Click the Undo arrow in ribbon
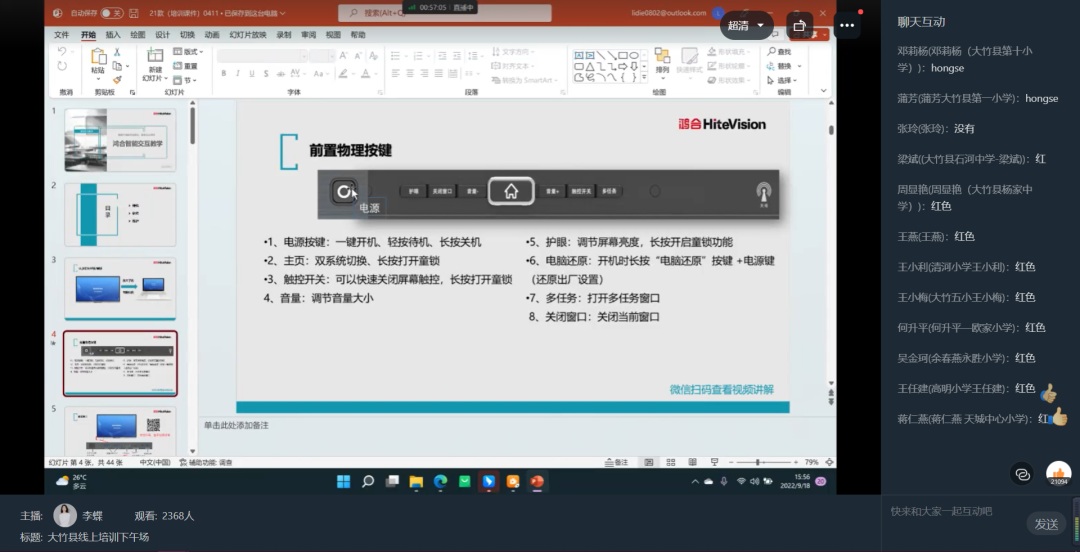1080x552 pixels. coord(62,52)
